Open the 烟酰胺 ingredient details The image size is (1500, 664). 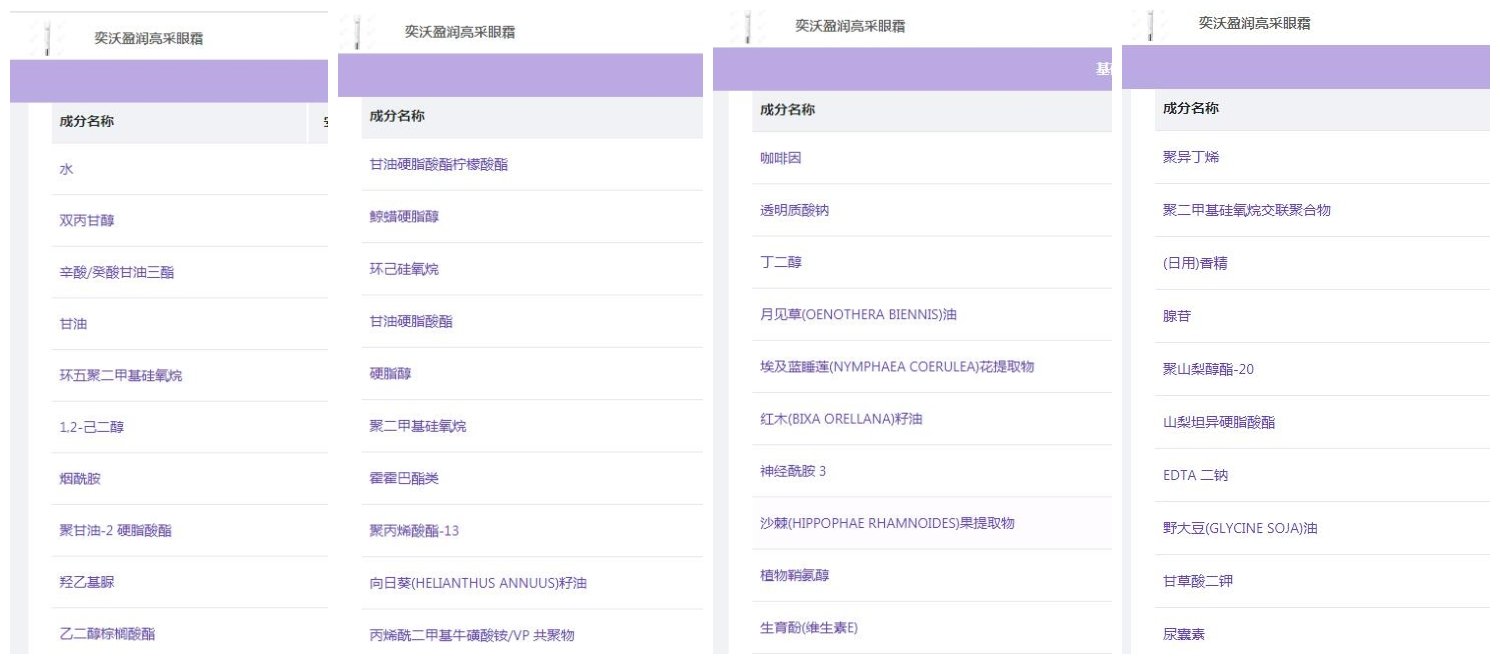(80, 479)
